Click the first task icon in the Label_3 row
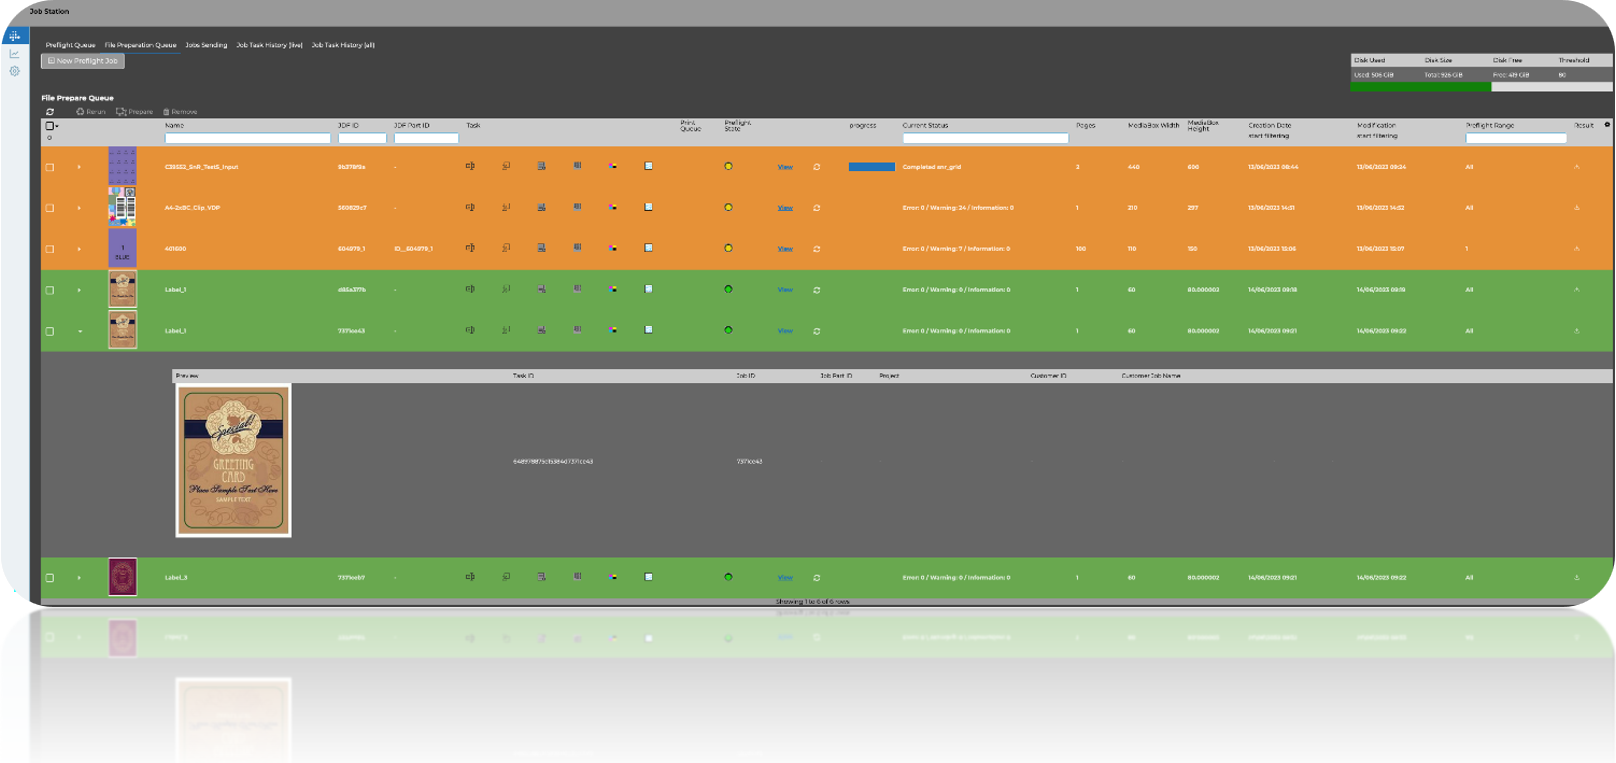1616x763 pixels. point(470,577)
